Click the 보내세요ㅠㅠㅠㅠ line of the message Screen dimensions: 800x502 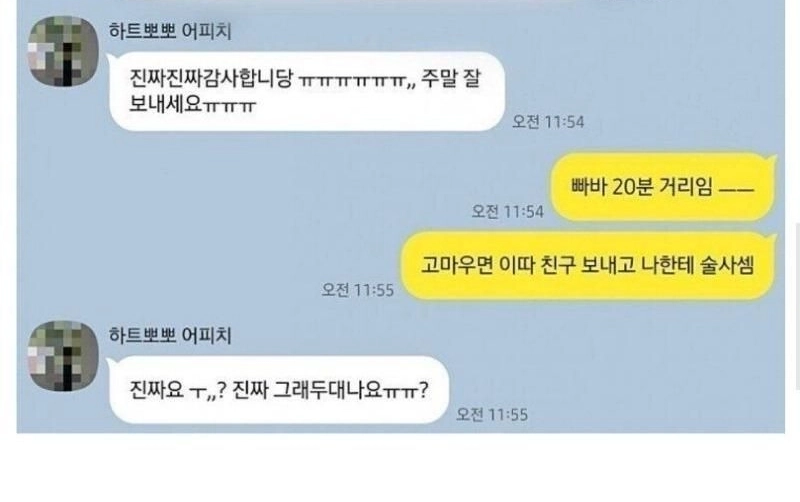(x=192, y=105)
